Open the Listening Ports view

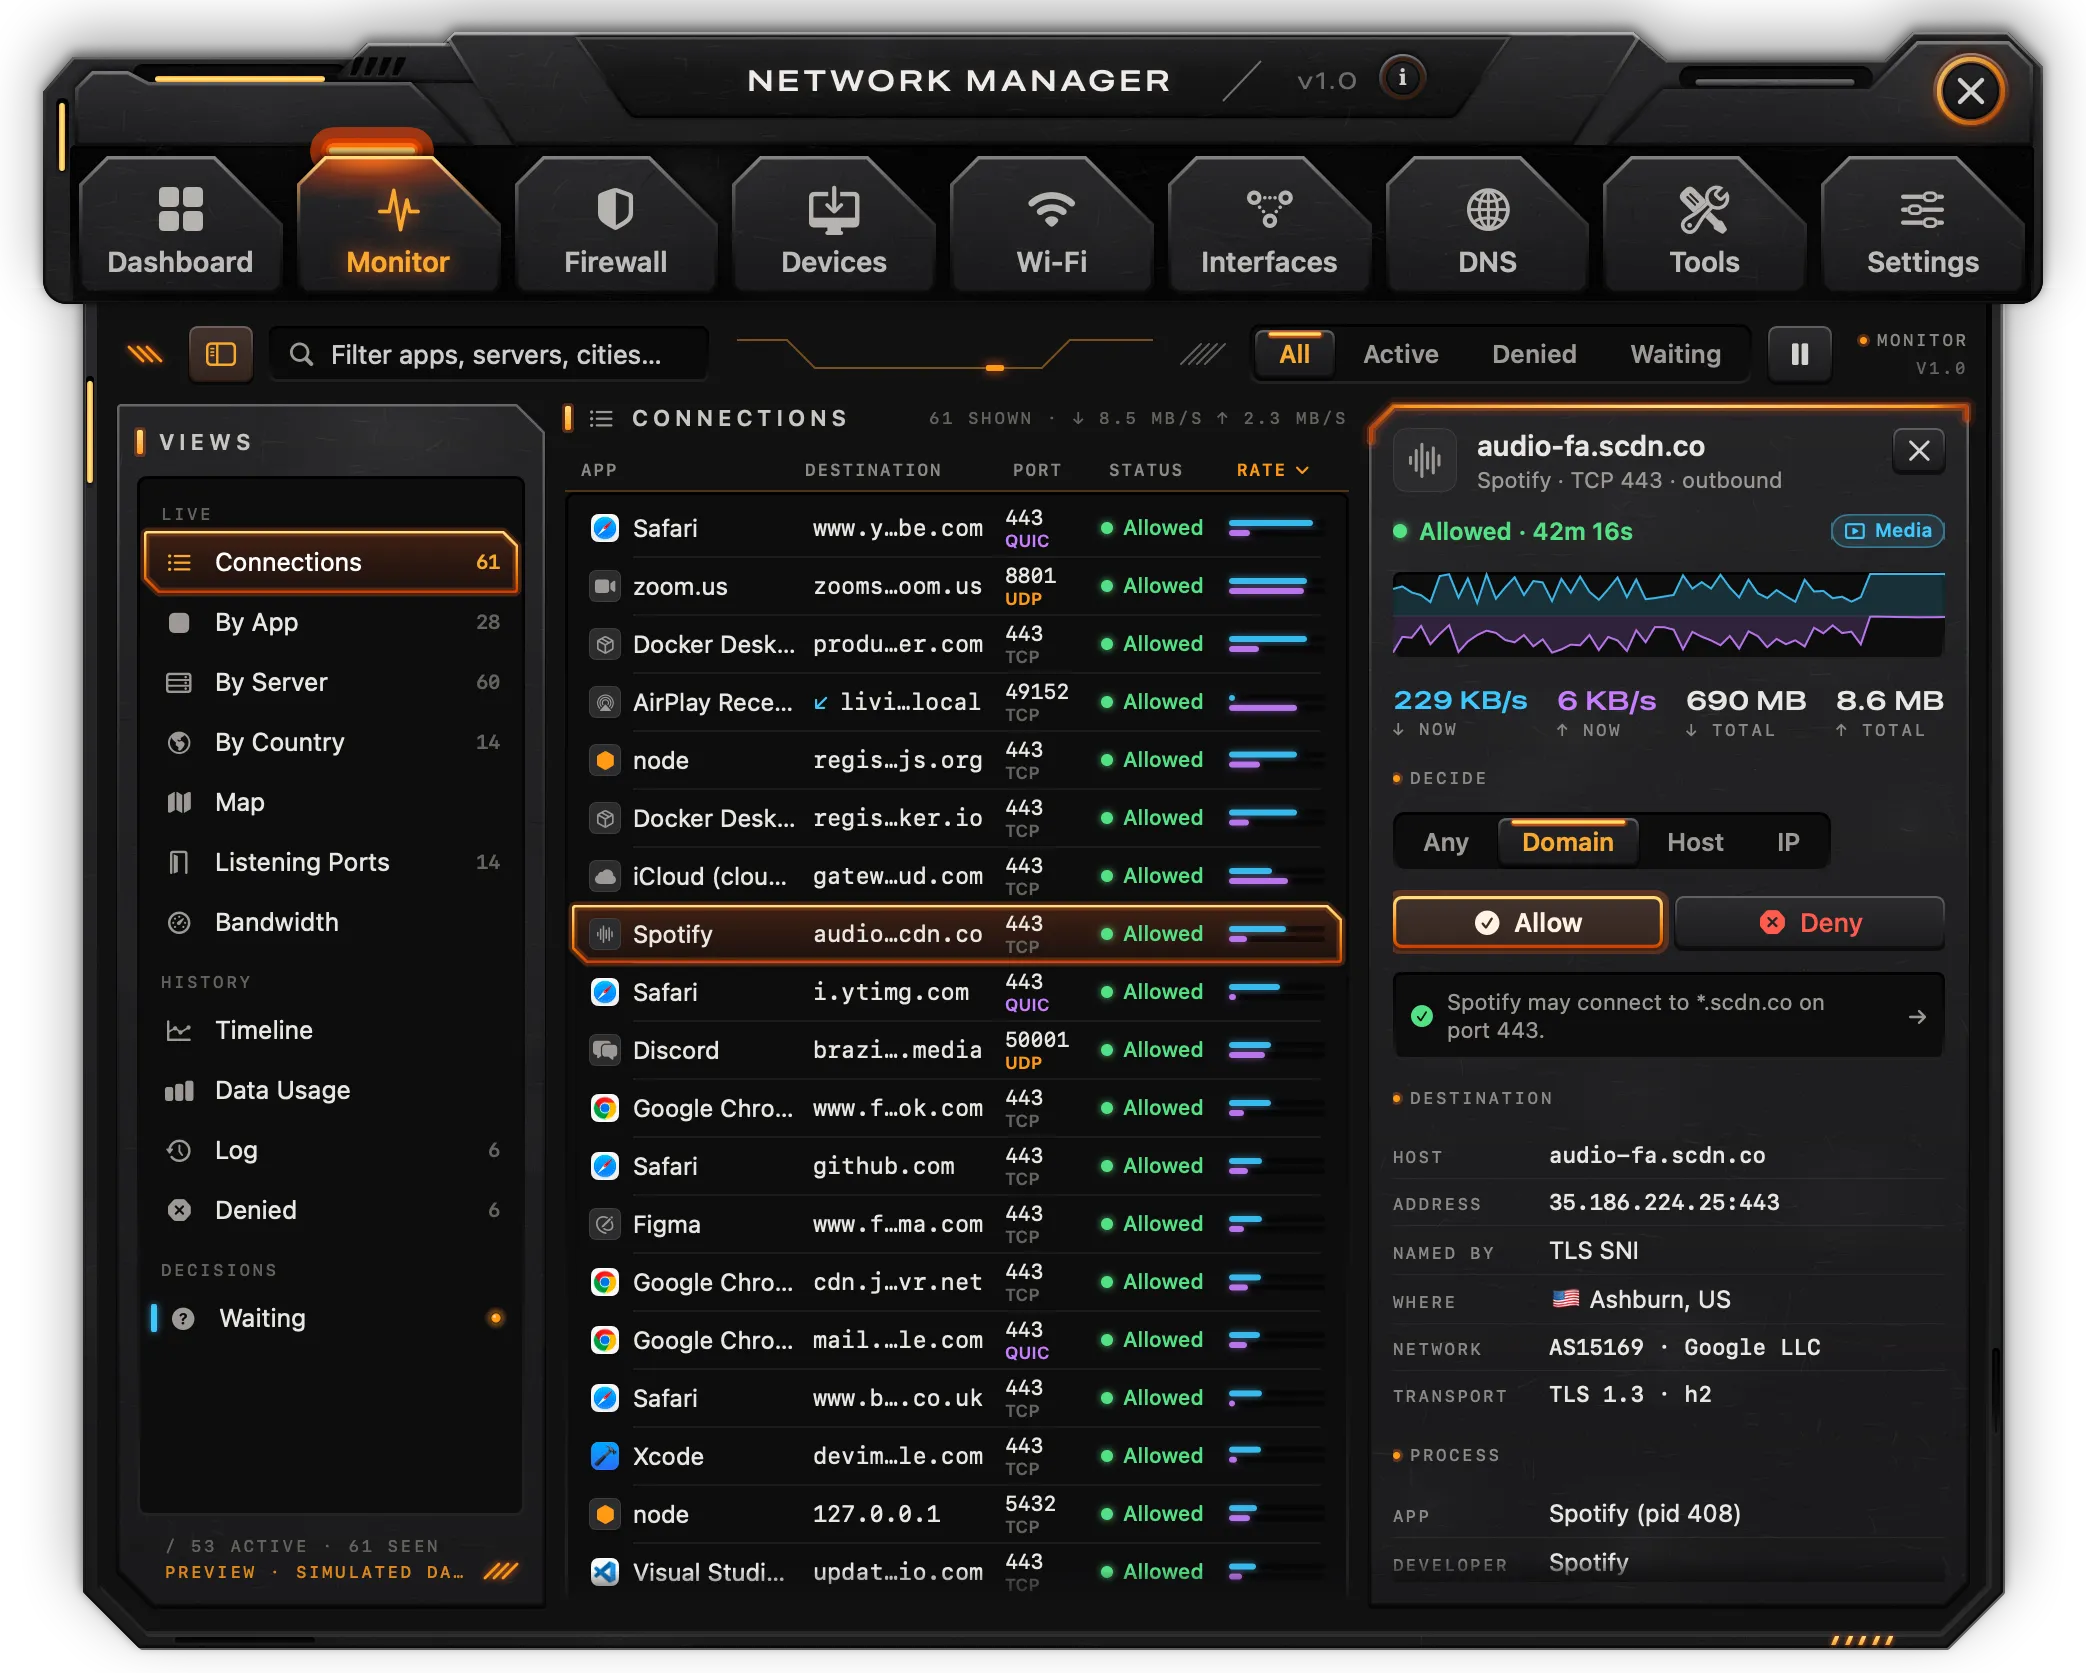coord(331,862)
